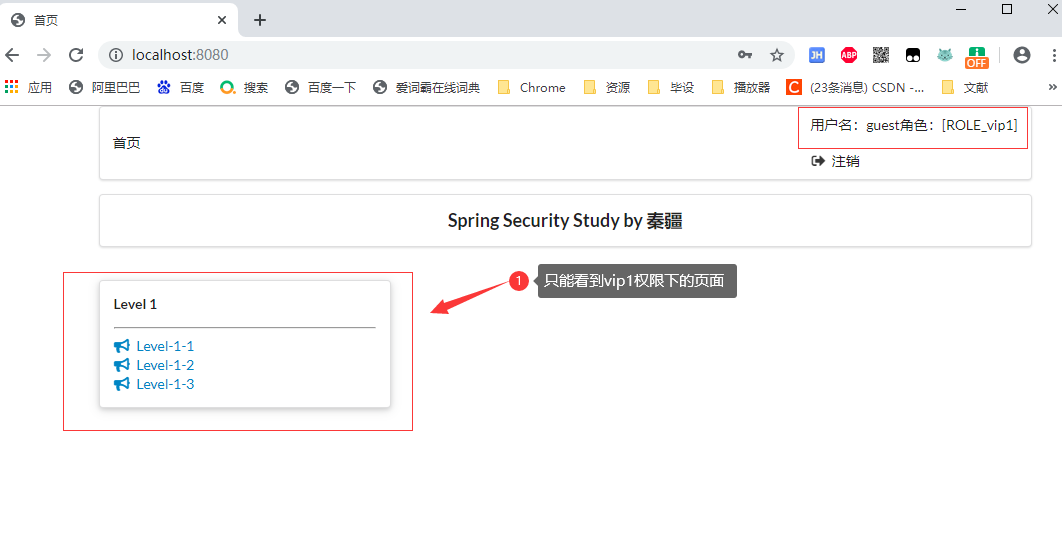Open the Level-1-1 link
Viewport: 1062px width, 553px height.
tap(165, 346)
